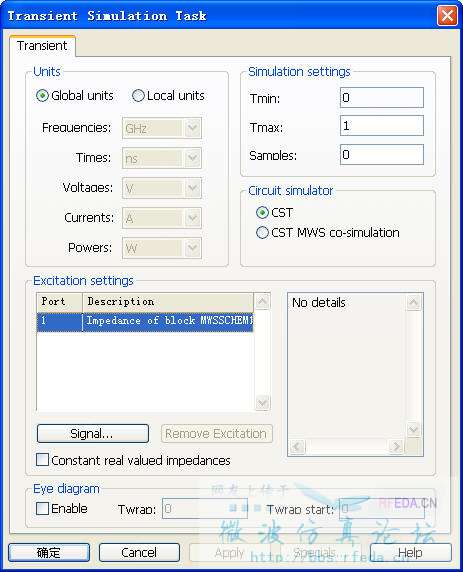Focus the Samples input field
The width and height of the screenshot is (463, 572).
tap(382, 155)
